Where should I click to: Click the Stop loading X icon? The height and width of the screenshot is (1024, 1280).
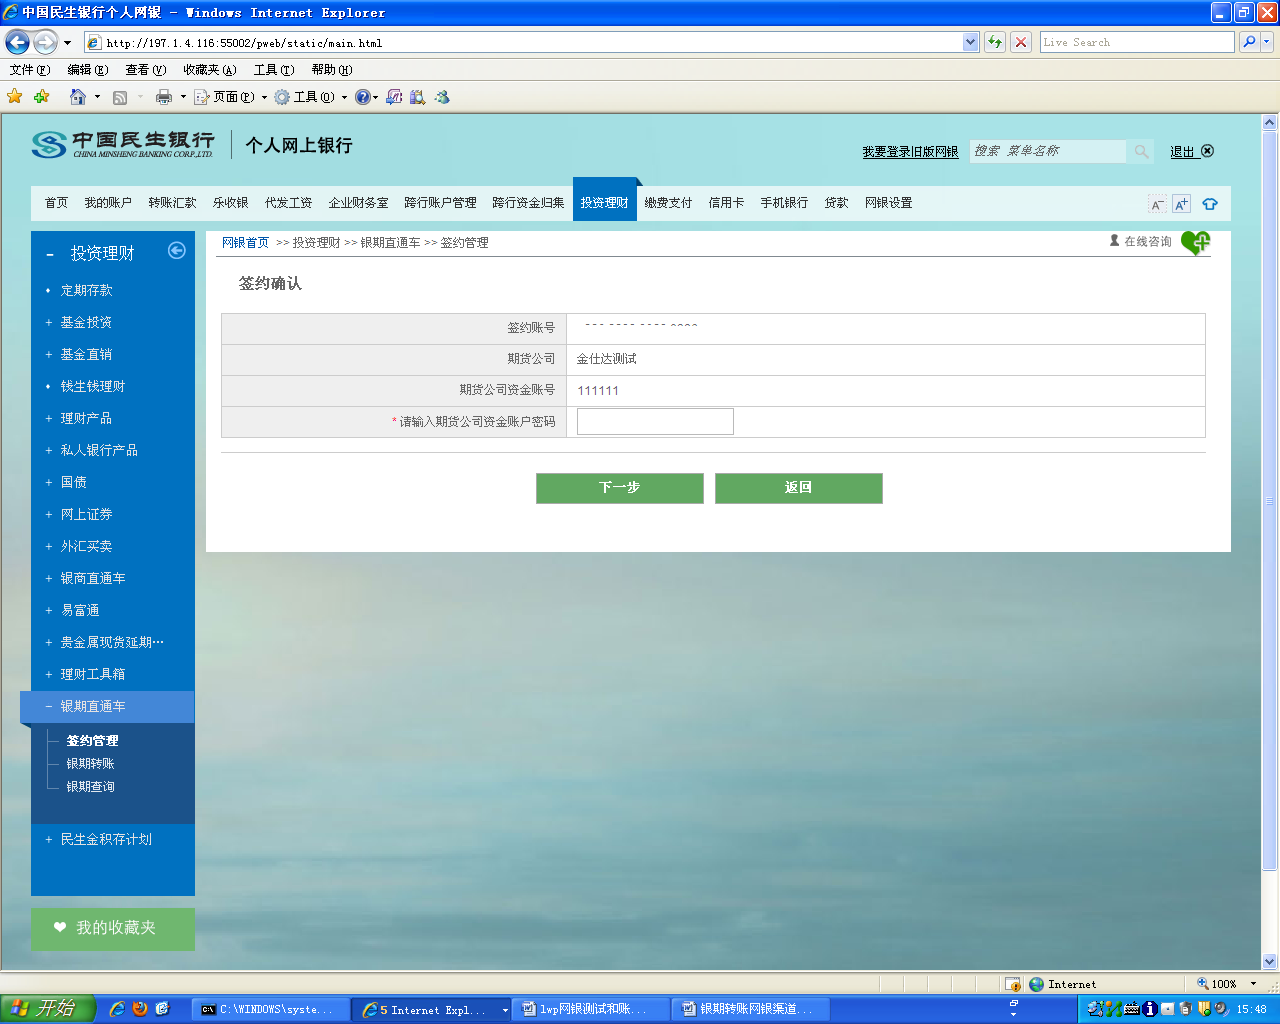click(x=1020, y=42)
